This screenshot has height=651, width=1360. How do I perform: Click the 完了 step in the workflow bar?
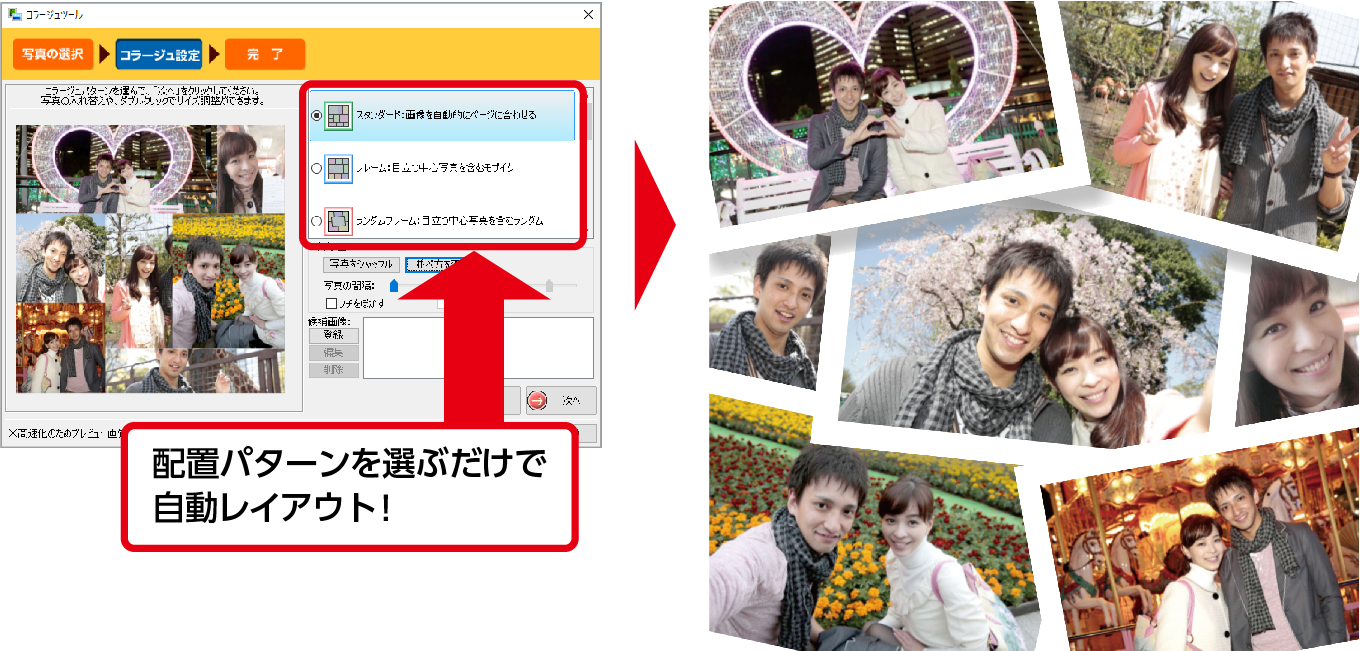coord(263,54)
